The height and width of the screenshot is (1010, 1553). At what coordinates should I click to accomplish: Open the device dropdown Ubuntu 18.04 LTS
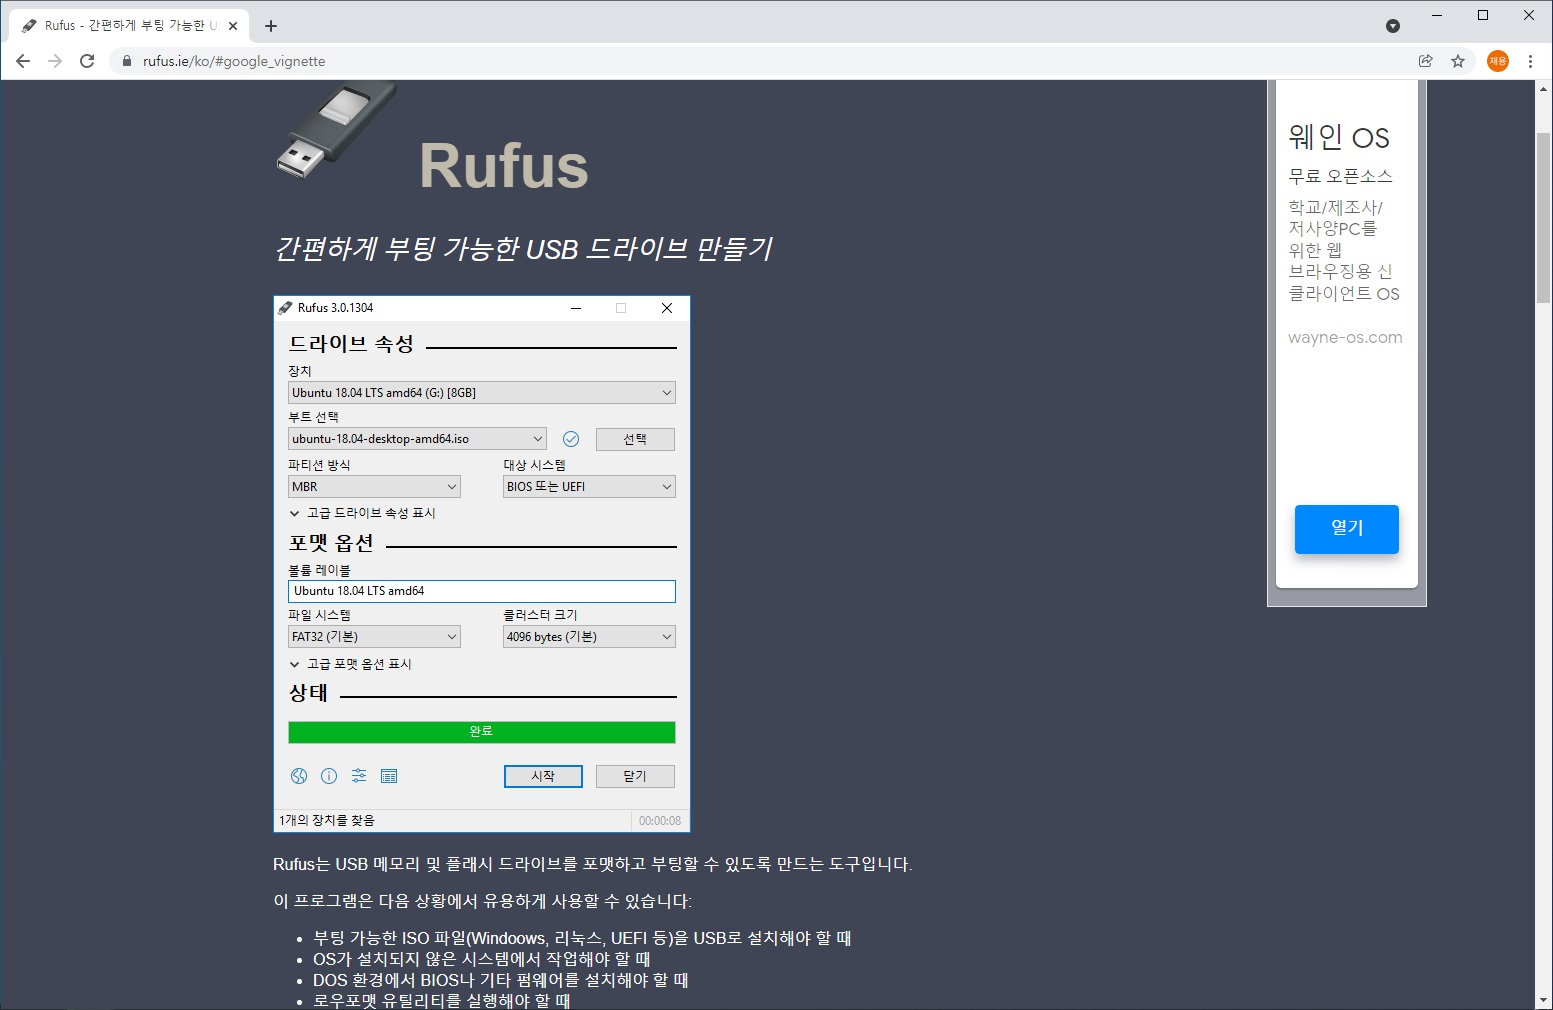pyautogui.click(x=482, y=393)
